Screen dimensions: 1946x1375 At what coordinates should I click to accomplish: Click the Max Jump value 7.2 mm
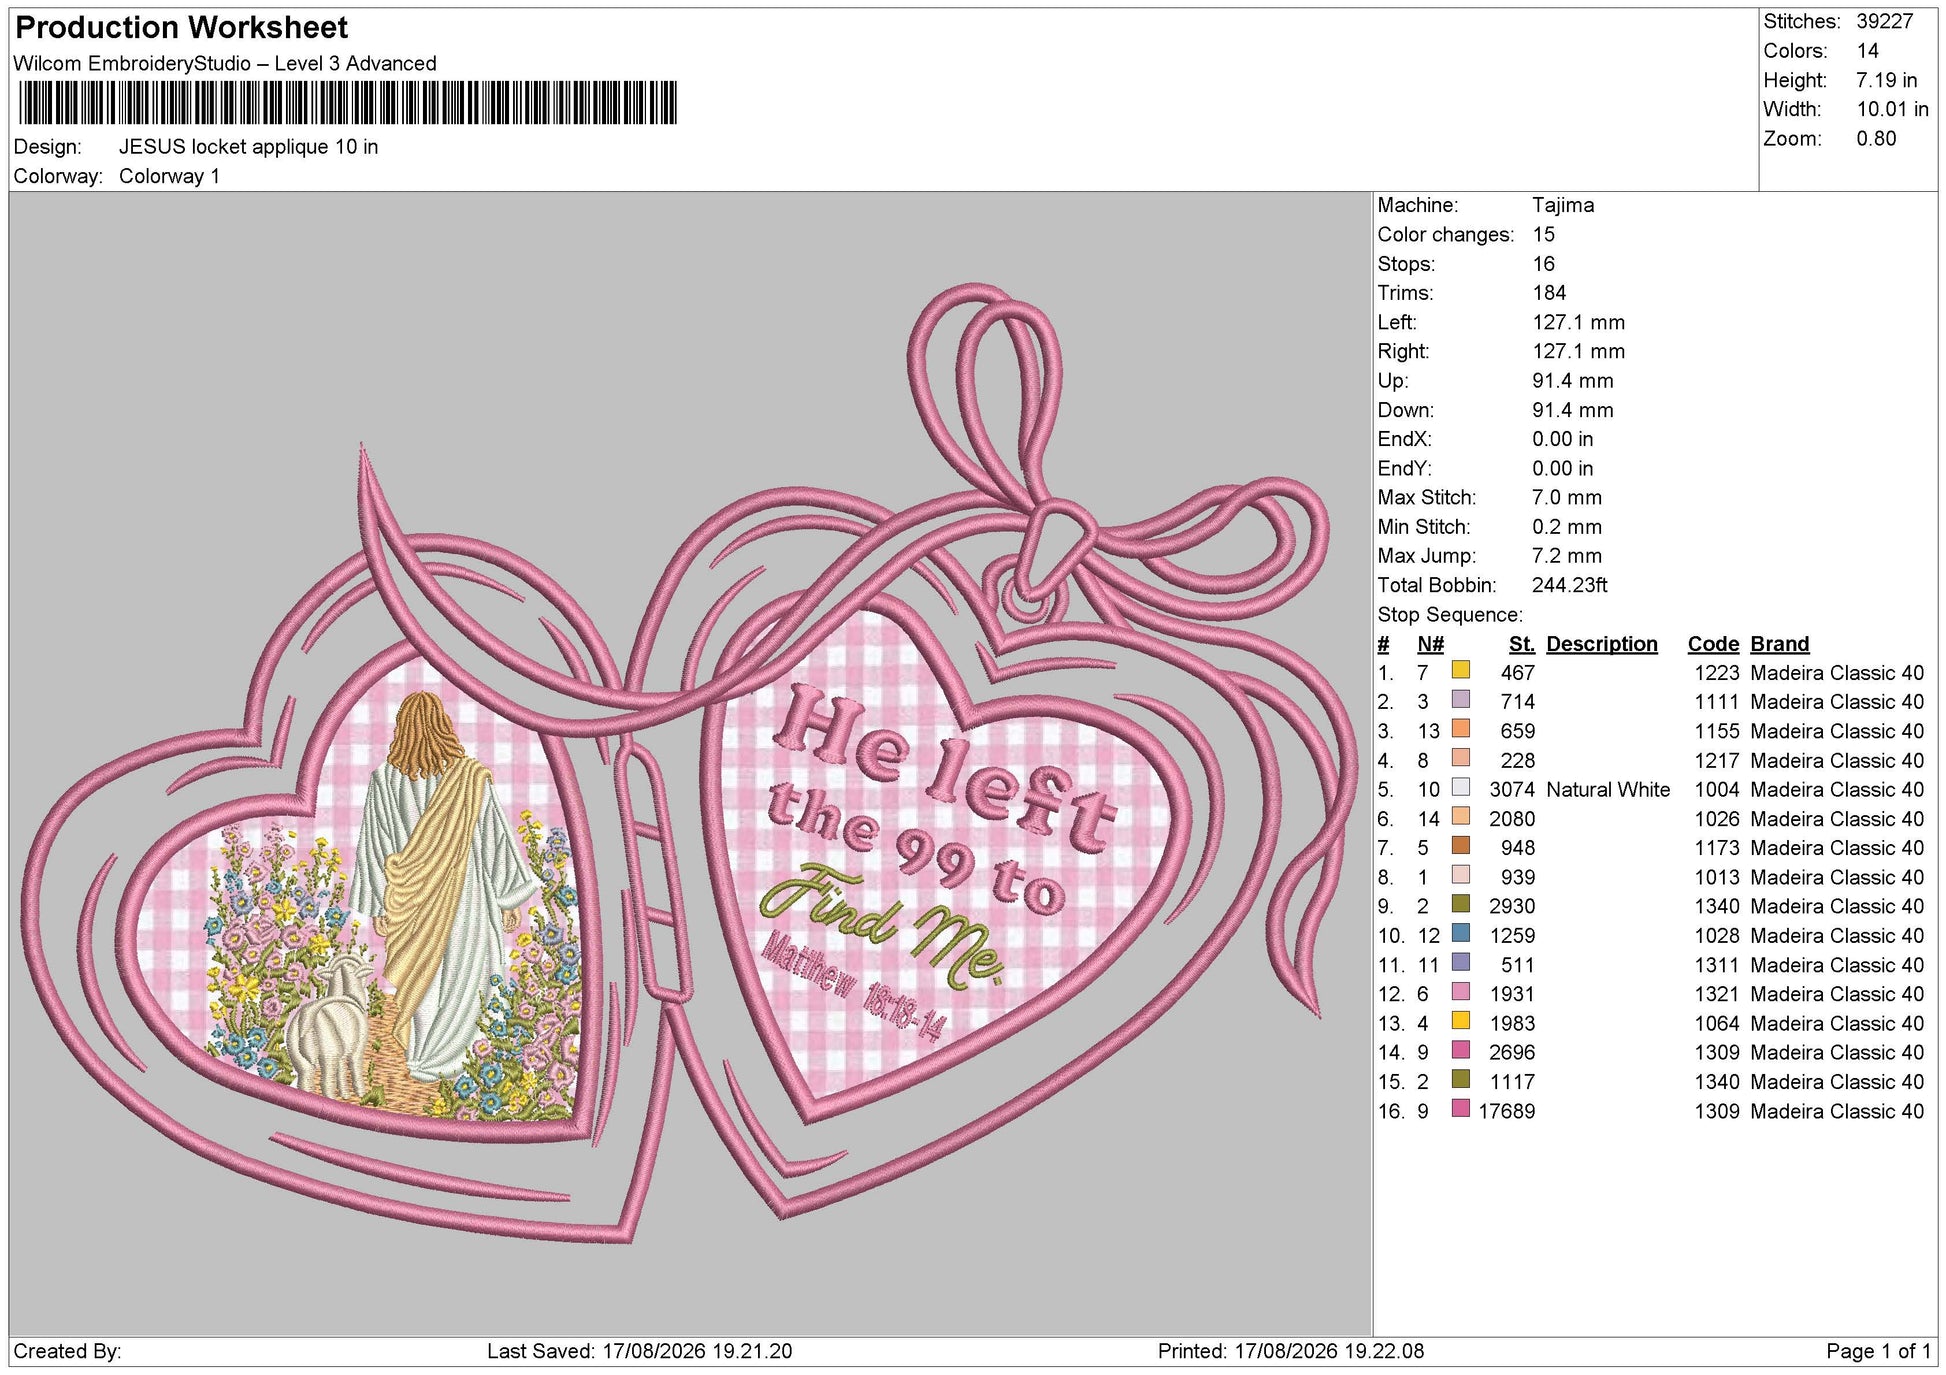[x=1567, y=556]
